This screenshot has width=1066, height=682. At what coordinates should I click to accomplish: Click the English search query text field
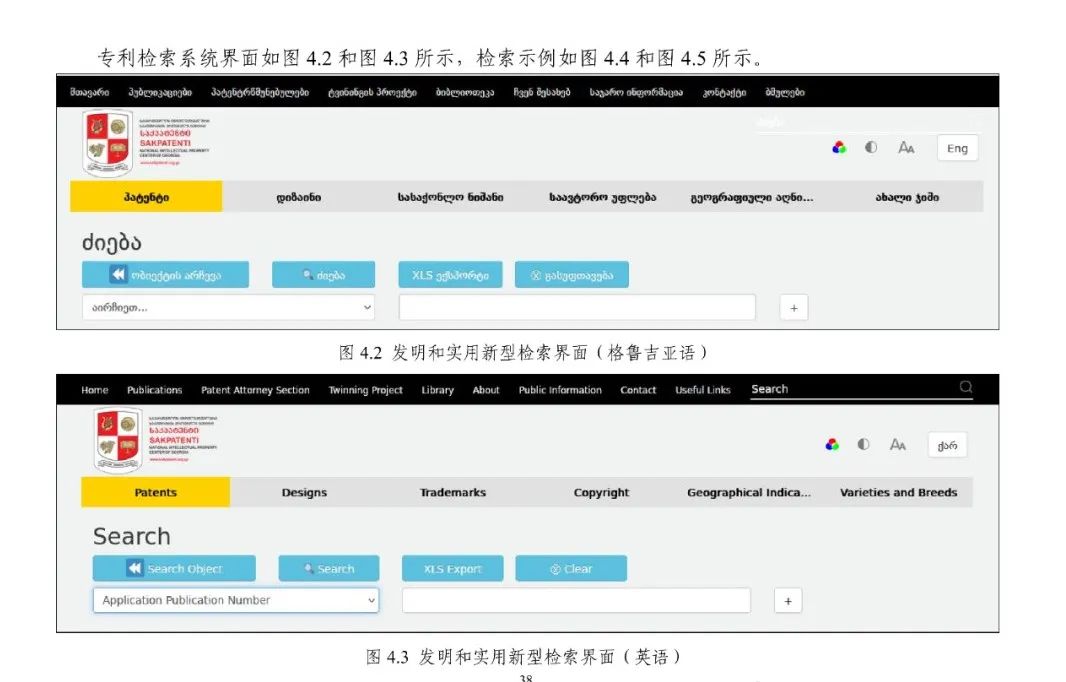576,600
